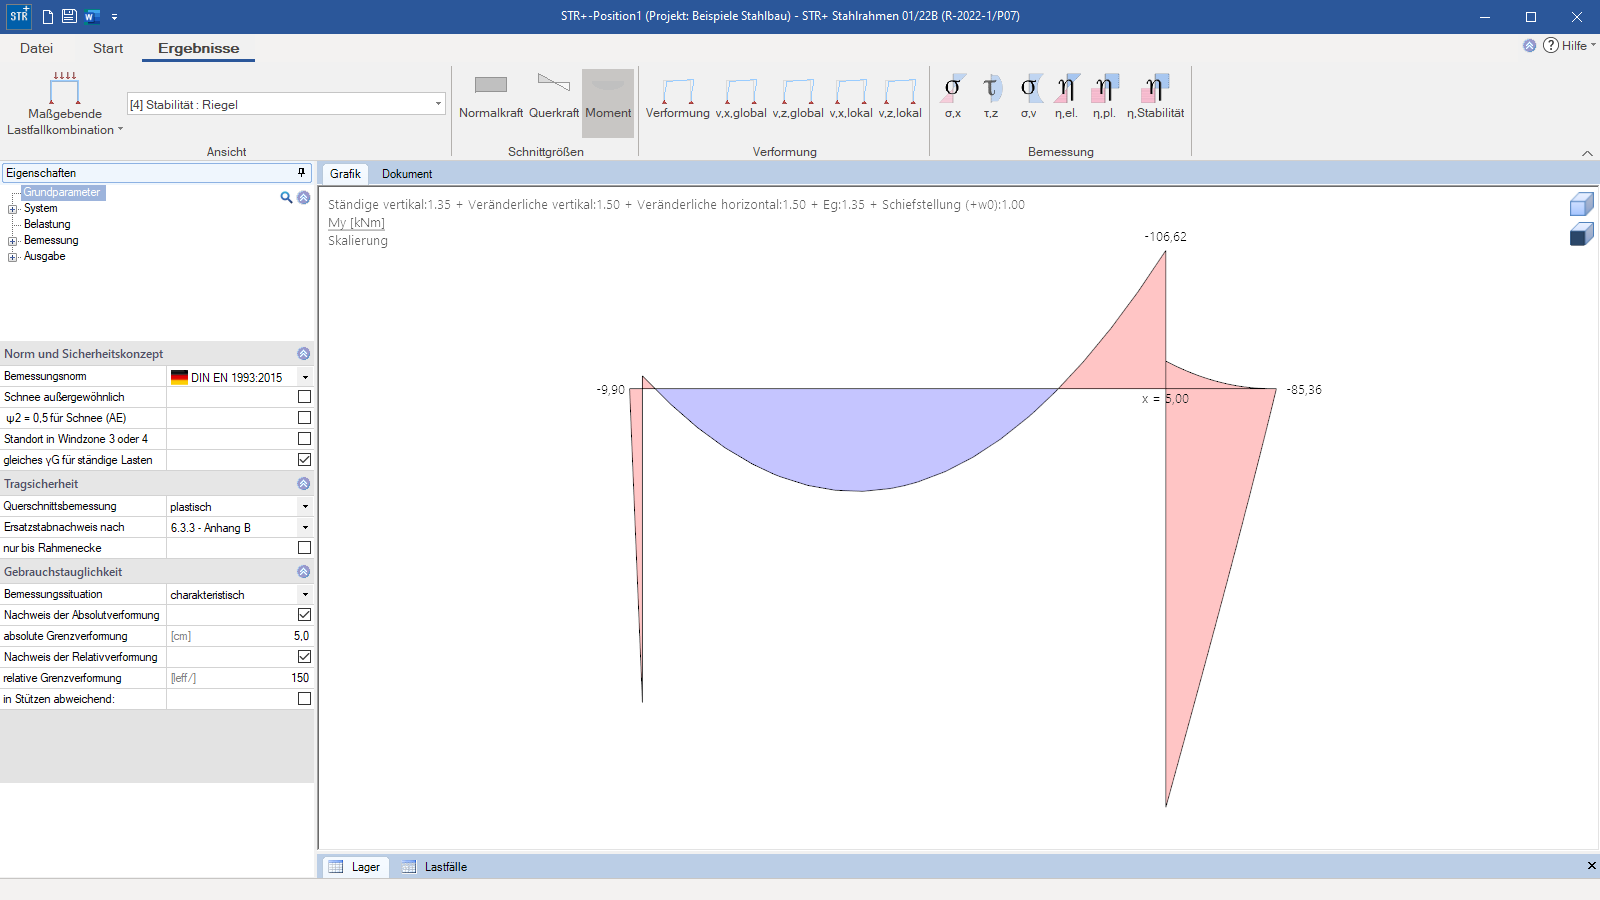The width and height of the screenshot is (1600, 900).
Task: Toggle nur bis Rahmenecke checkbox
Action: pyautogui.click(x=304, y=548)
